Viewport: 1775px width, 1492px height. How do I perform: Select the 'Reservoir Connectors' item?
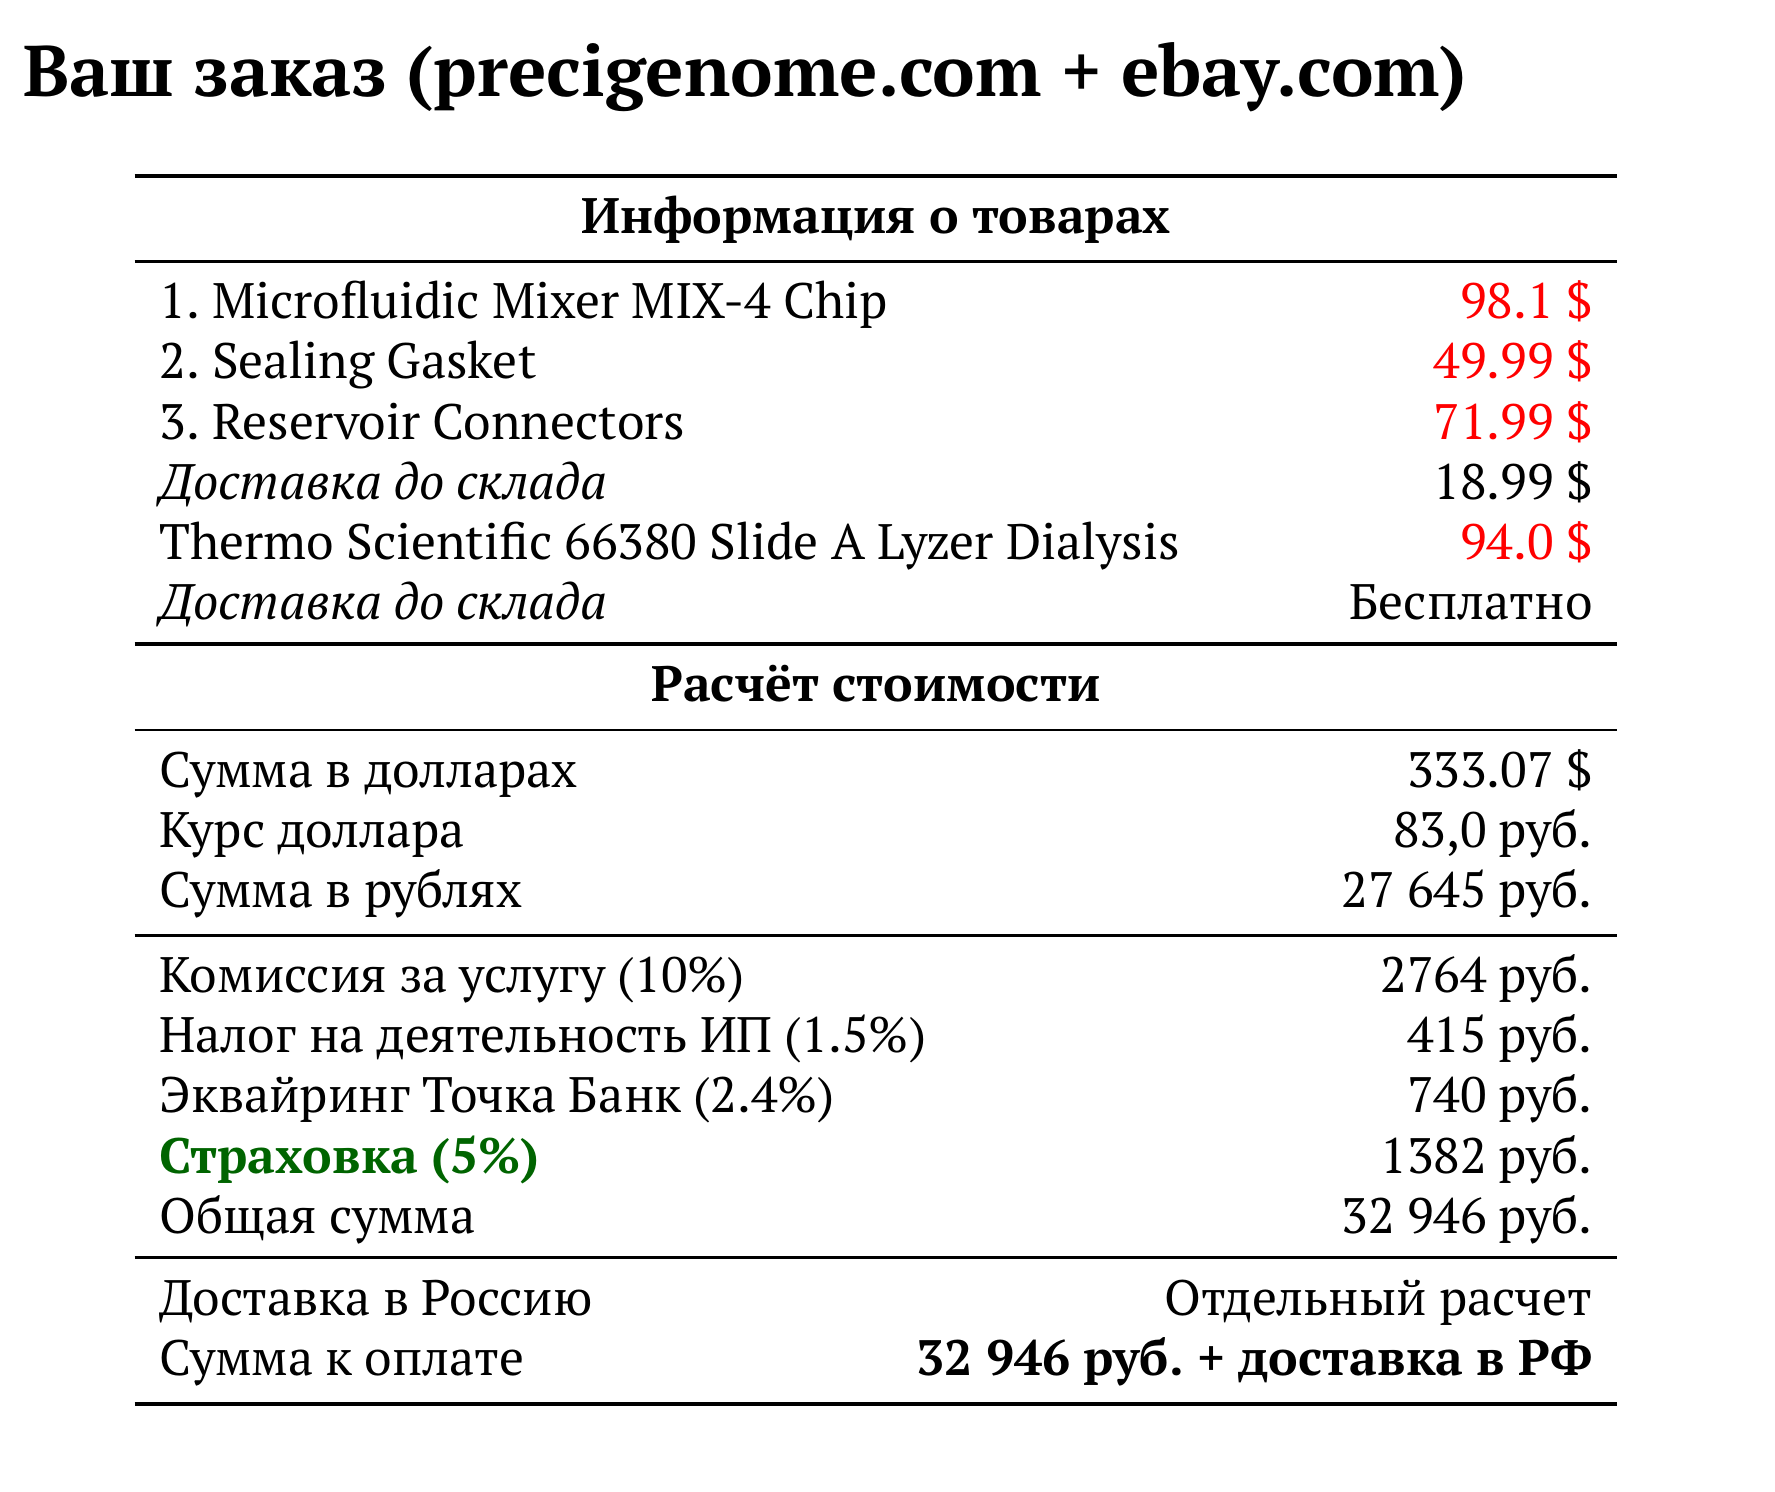pos(421,422)
